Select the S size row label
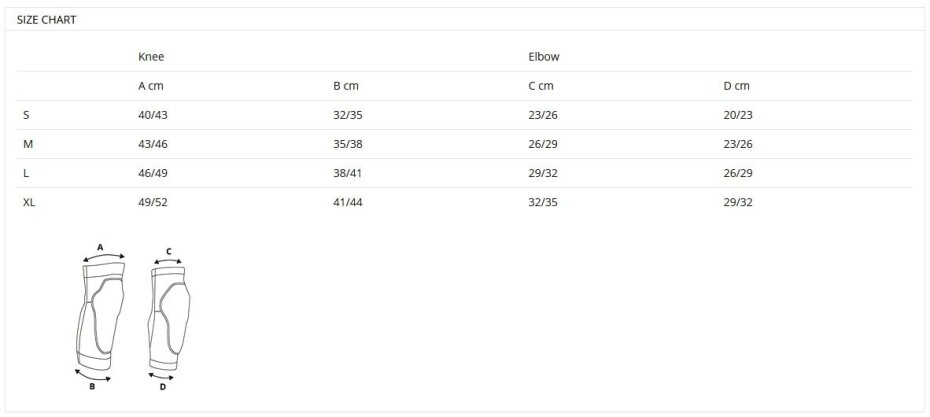 coord(26,115)
